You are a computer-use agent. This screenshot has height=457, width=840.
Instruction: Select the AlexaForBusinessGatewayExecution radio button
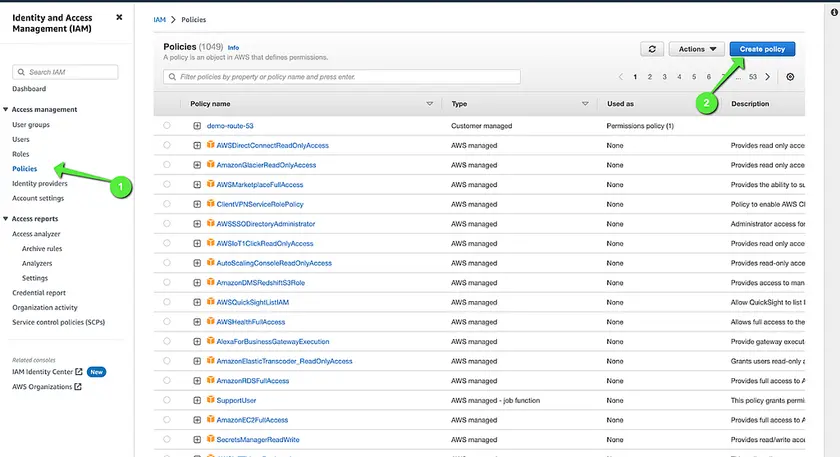tap(167, 341)
